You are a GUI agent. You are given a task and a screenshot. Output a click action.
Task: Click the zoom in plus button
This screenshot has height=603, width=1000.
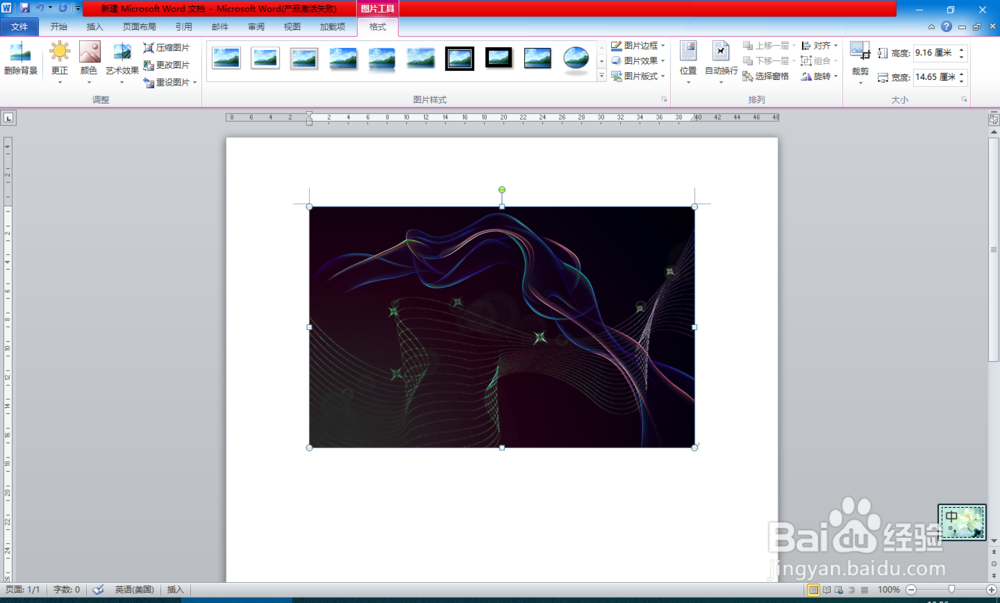pyautogui.click(x=992, y=590)
